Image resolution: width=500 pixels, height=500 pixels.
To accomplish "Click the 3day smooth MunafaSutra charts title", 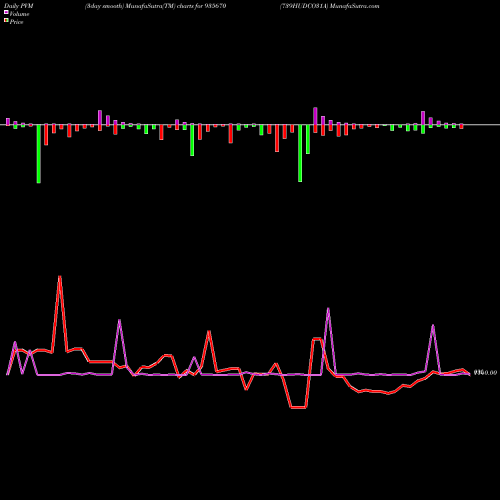I will pyautogui.click(x=155, y=6).
